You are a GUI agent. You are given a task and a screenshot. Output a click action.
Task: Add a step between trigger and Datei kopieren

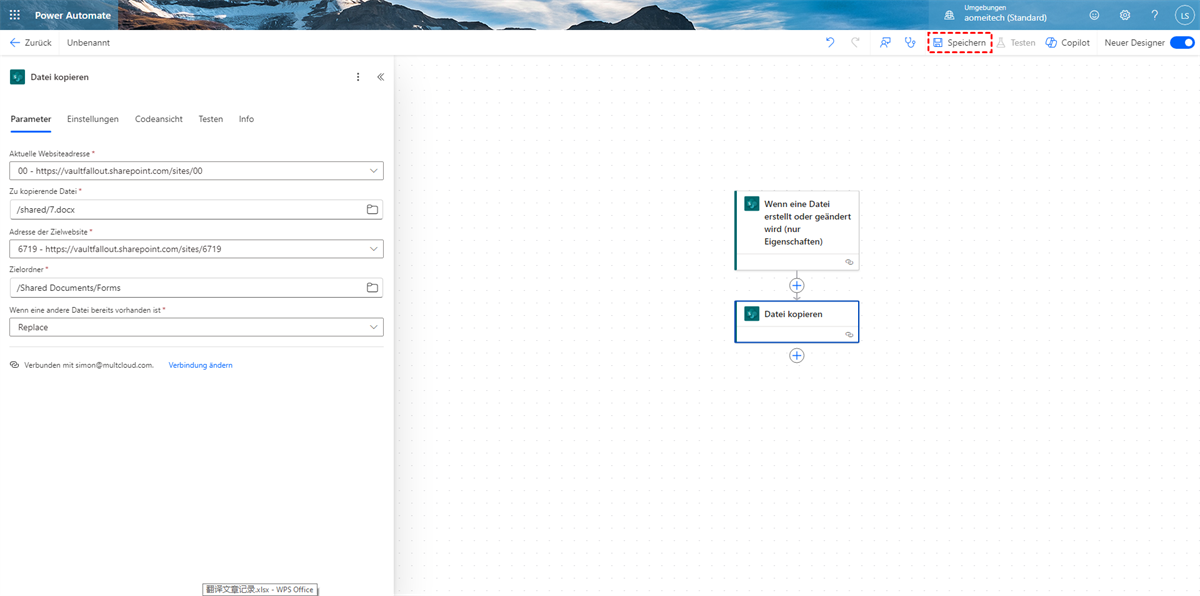[x=797, y=286]
